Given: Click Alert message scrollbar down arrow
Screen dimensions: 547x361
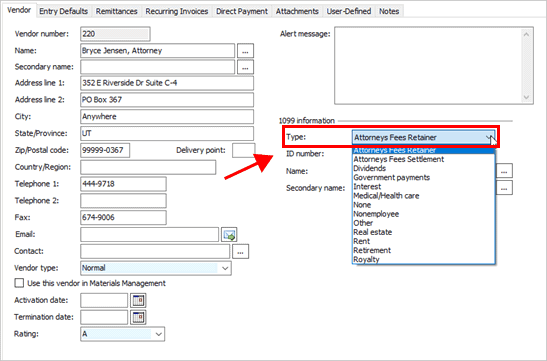Looking at the screenshot, I should (x=526, y=97).
